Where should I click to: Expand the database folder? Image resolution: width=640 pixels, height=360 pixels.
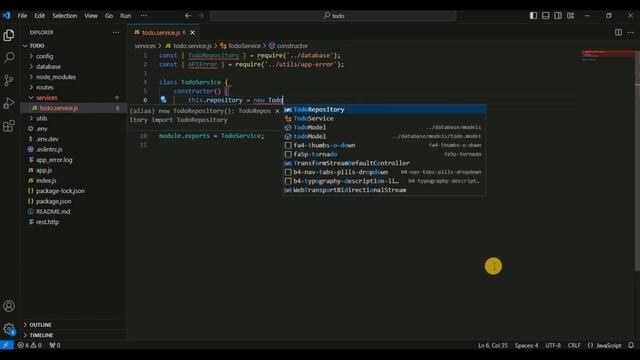(73, 67)
